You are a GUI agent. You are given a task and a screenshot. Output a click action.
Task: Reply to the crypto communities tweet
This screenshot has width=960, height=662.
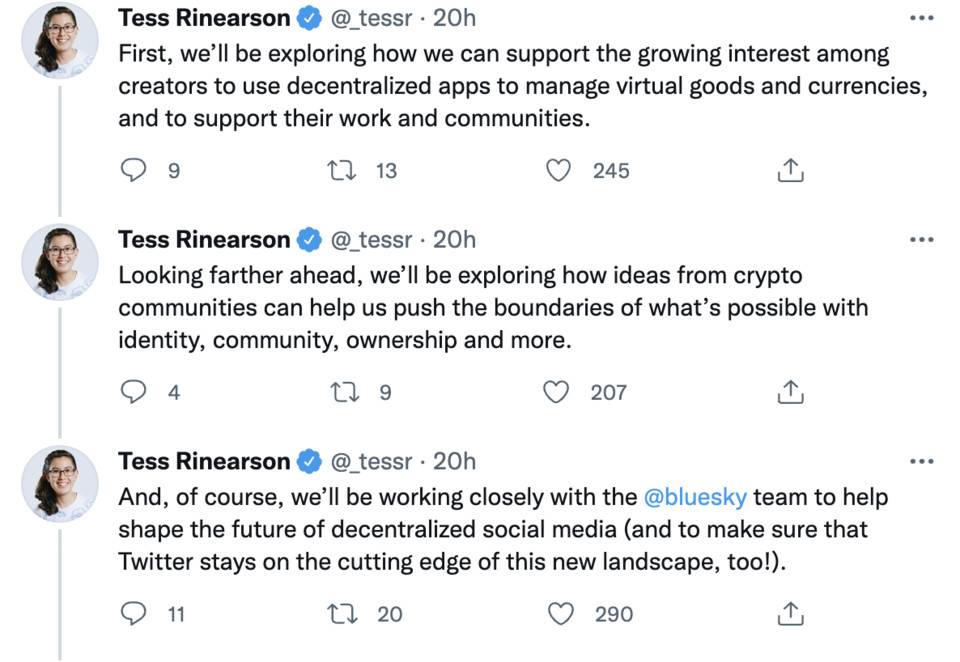coord(133,392)
